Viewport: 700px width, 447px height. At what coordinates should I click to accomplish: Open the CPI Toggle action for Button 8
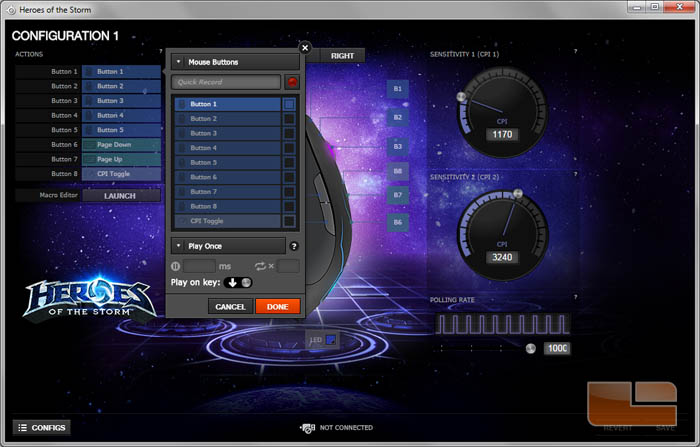pyautogui.click(x=121, y=174)
